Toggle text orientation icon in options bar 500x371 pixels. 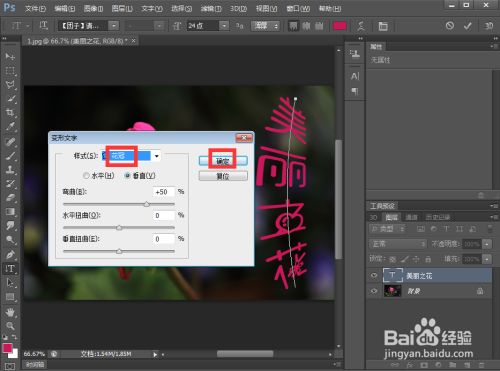[x=43, y=26]
